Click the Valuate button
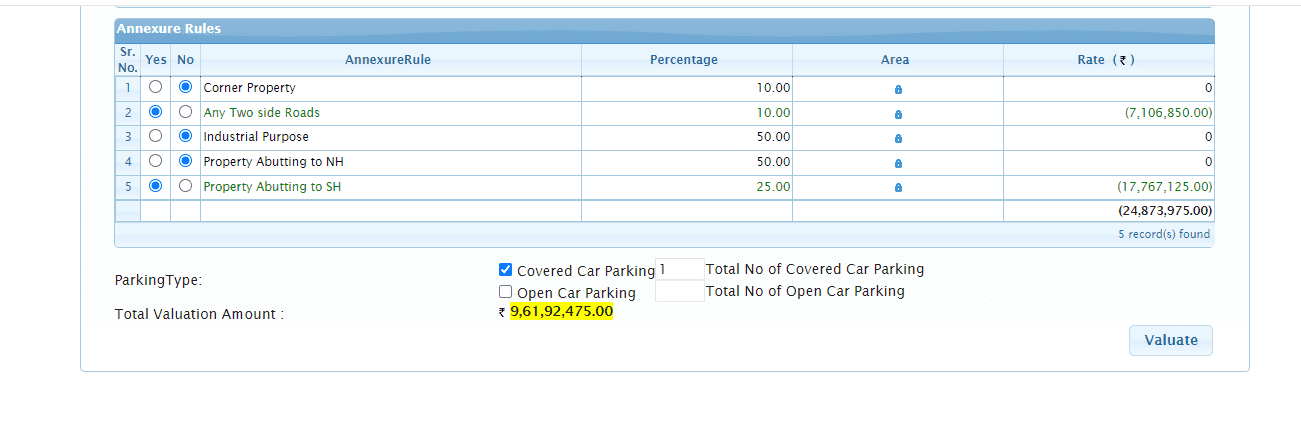Image resolution: width=1301 pixels, height=444 pixels. [x=1170, y=340]
